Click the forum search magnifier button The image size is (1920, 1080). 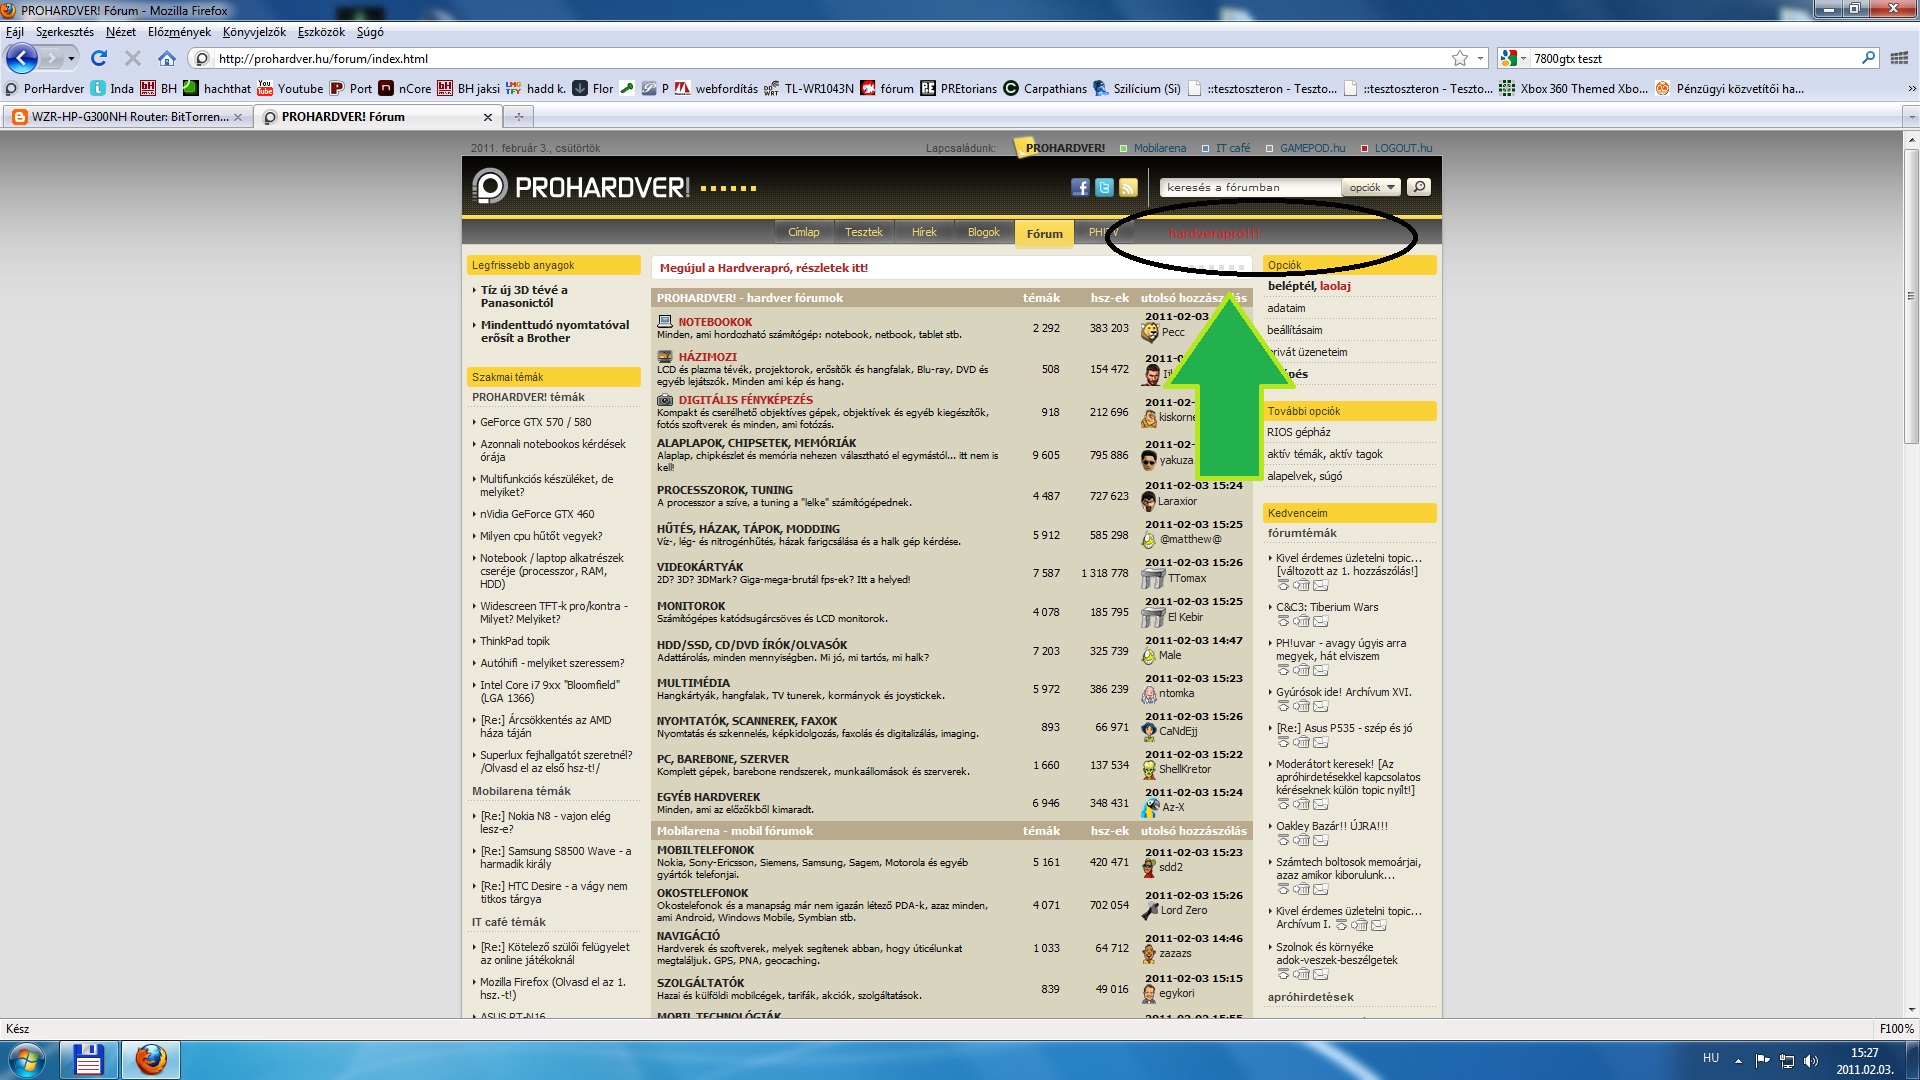(1419, 187)
